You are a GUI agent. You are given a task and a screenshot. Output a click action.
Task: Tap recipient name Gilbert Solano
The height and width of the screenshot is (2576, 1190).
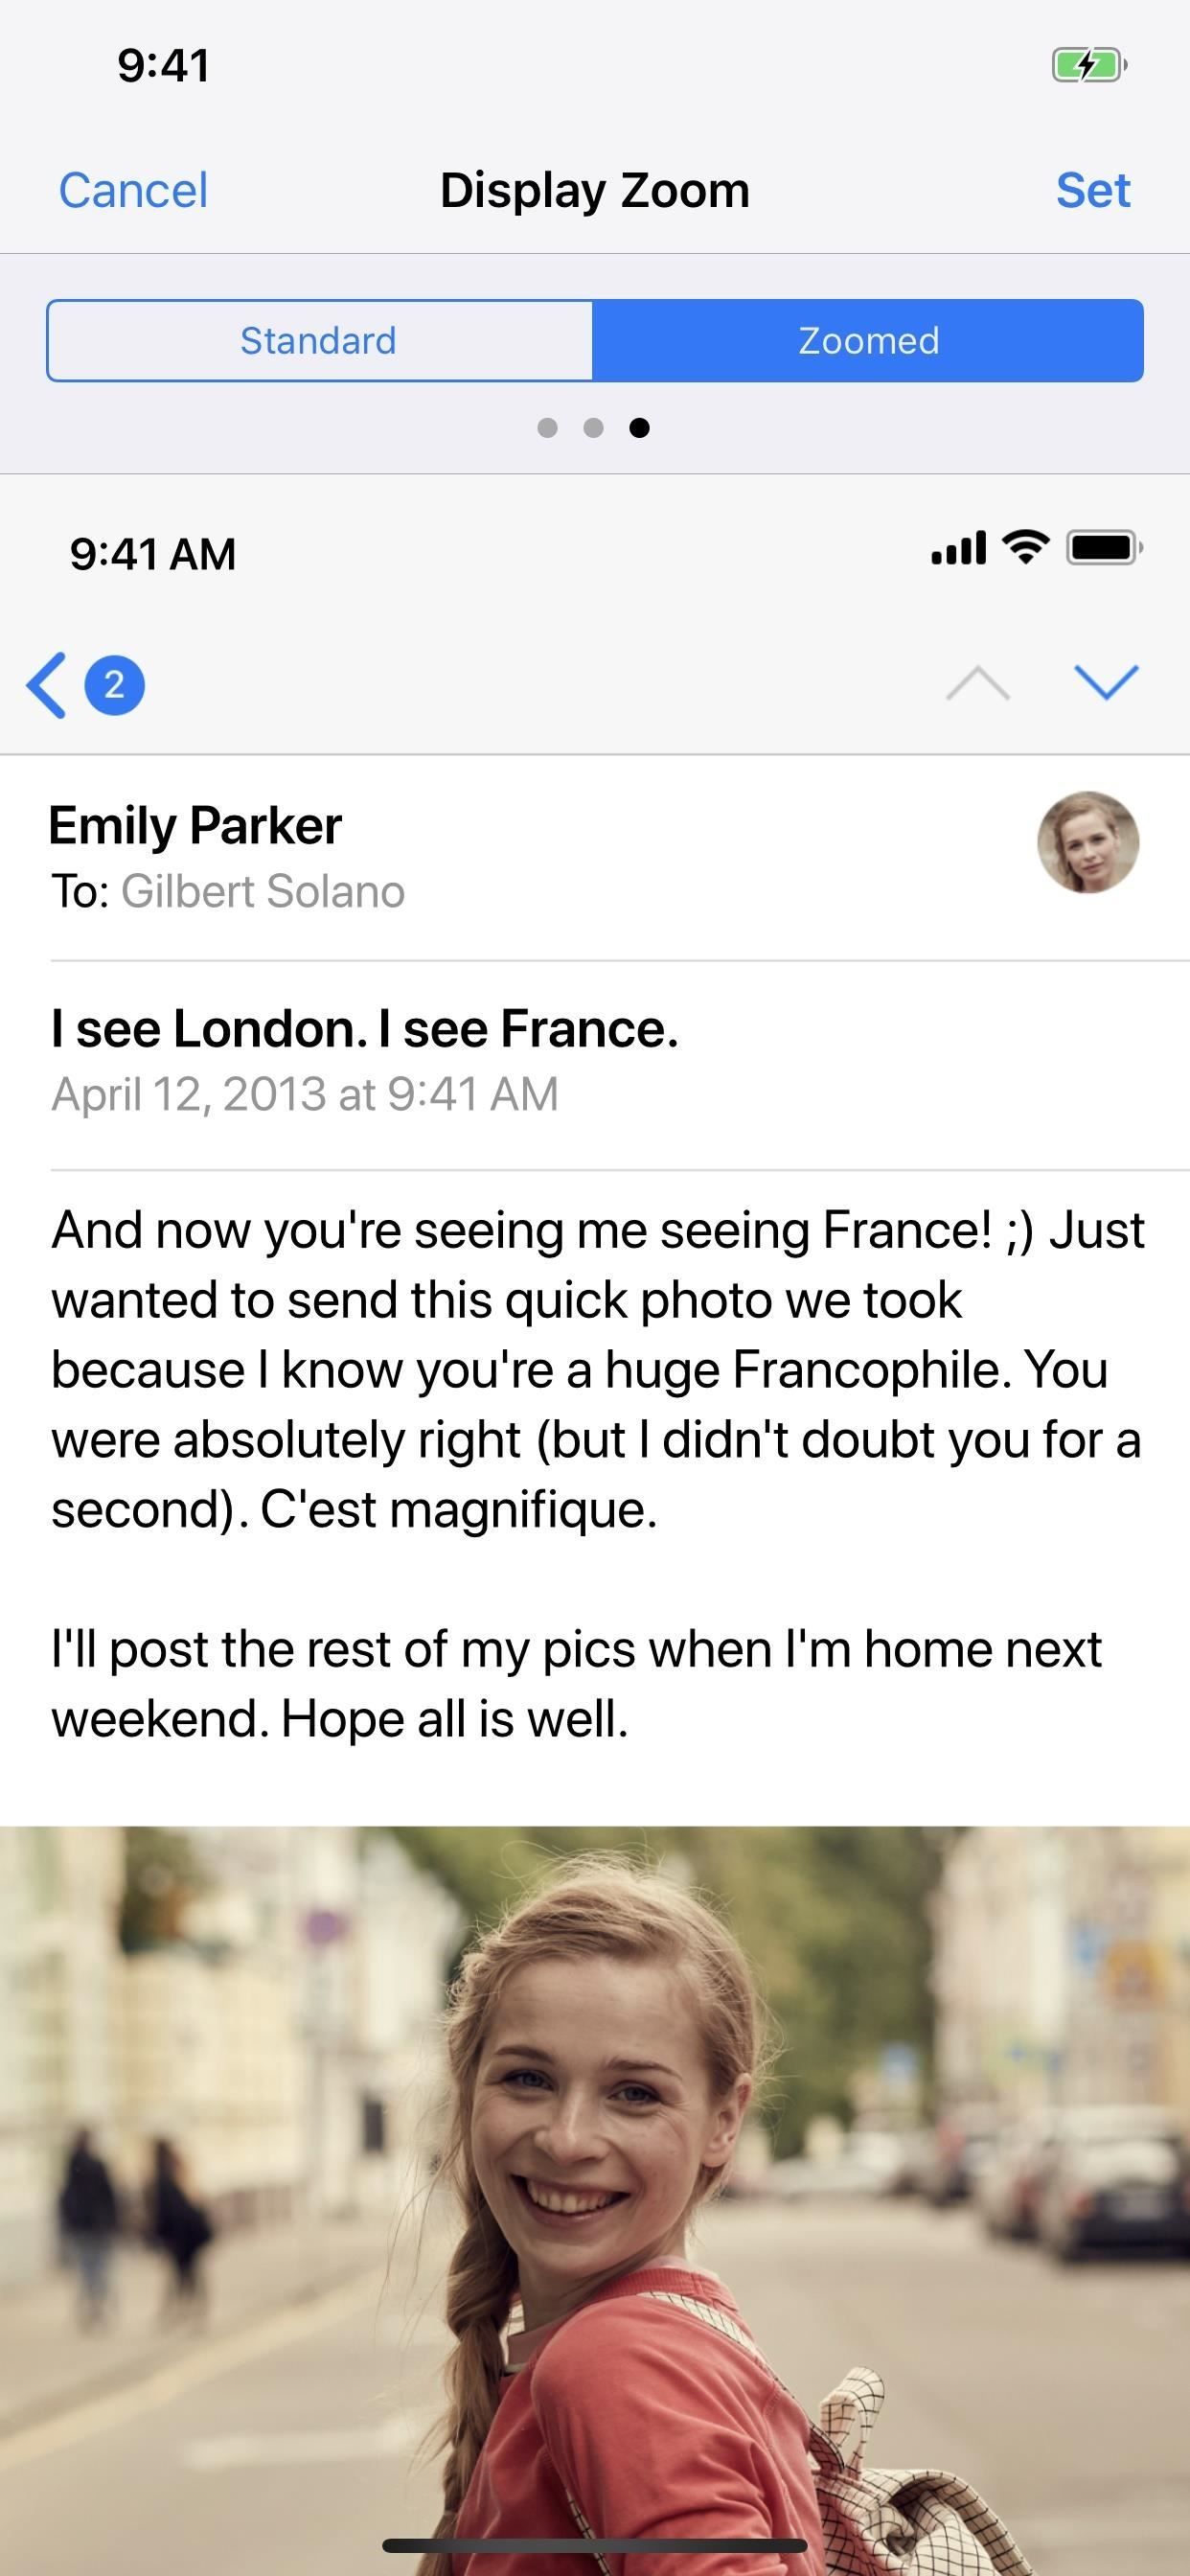(x=262, y=891)
